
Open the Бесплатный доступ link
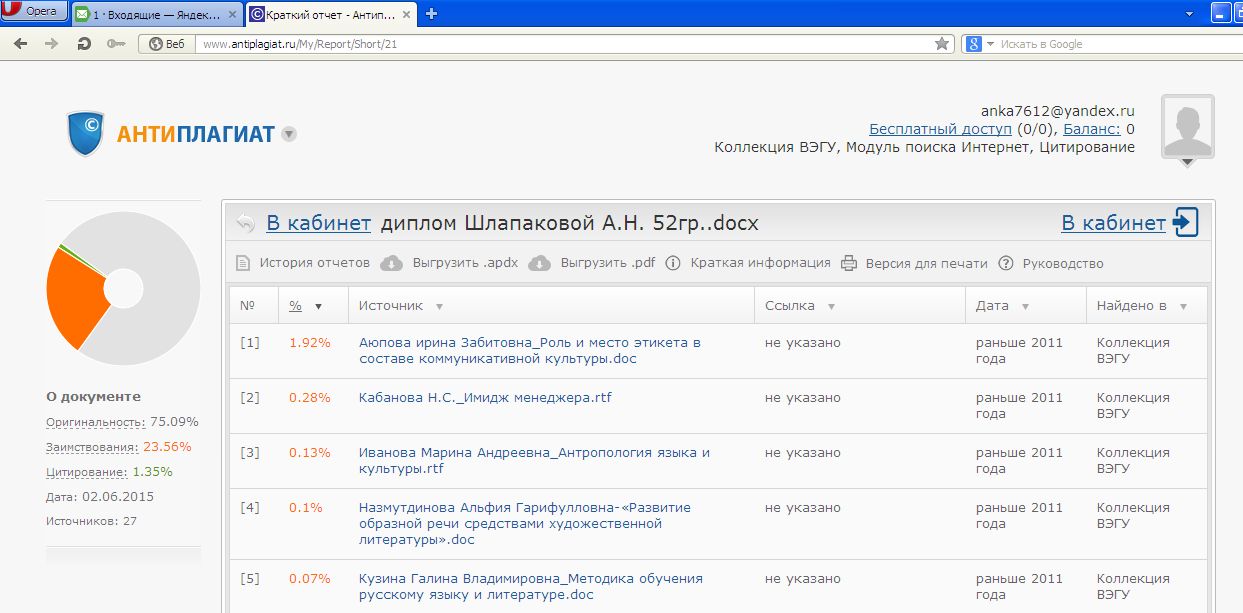click(940, 129)
